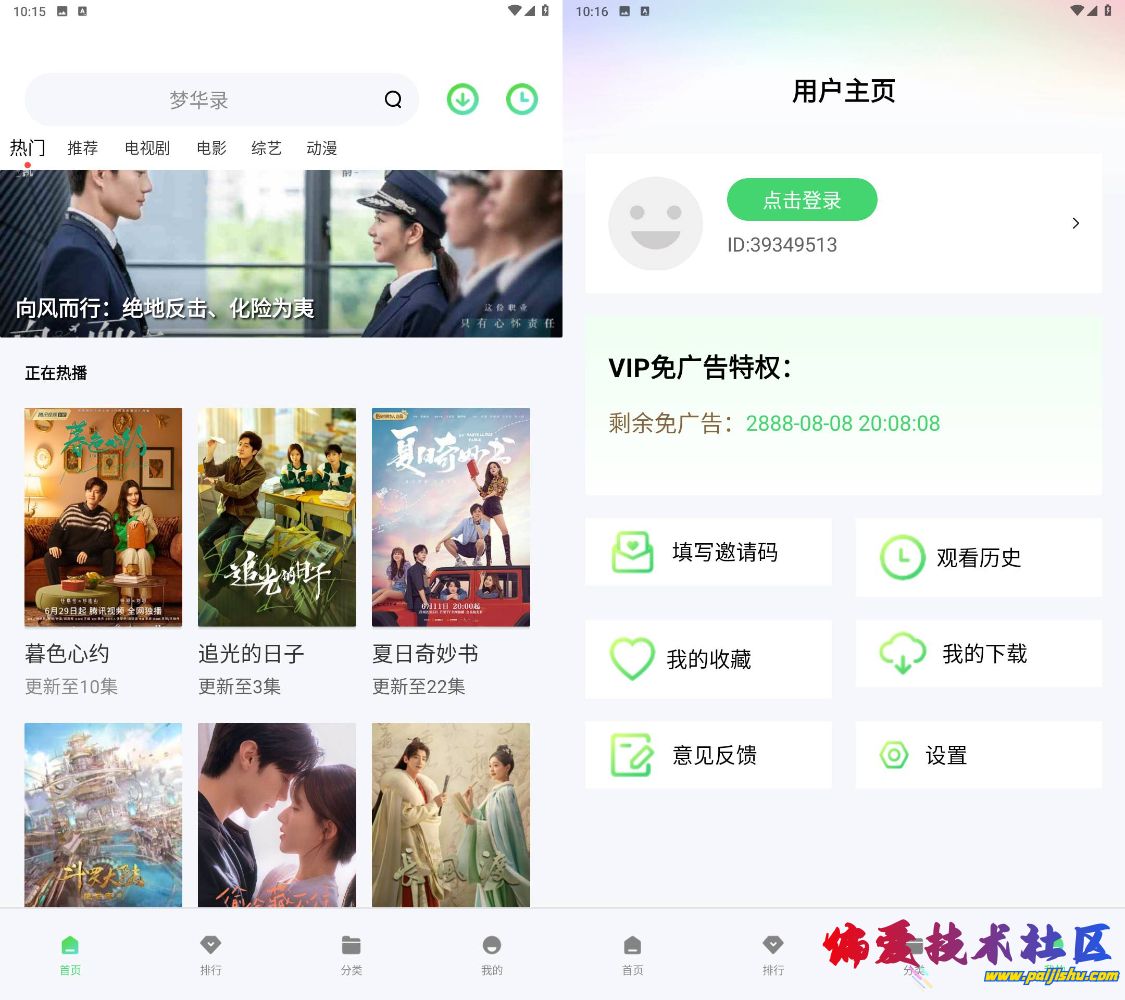Open 设置 hexagon gear icon
Viewport: 1125px width, 1000px height.
(x=894, y=755)
